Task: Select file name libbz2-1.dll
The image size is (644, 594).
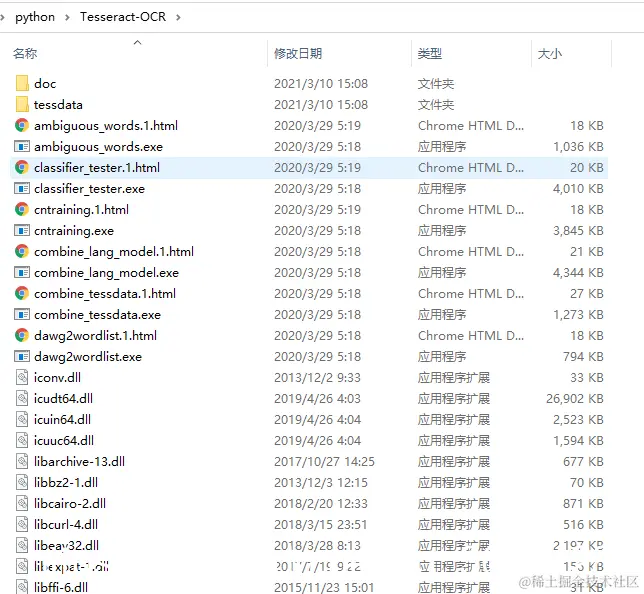Action: coord(66,482)
